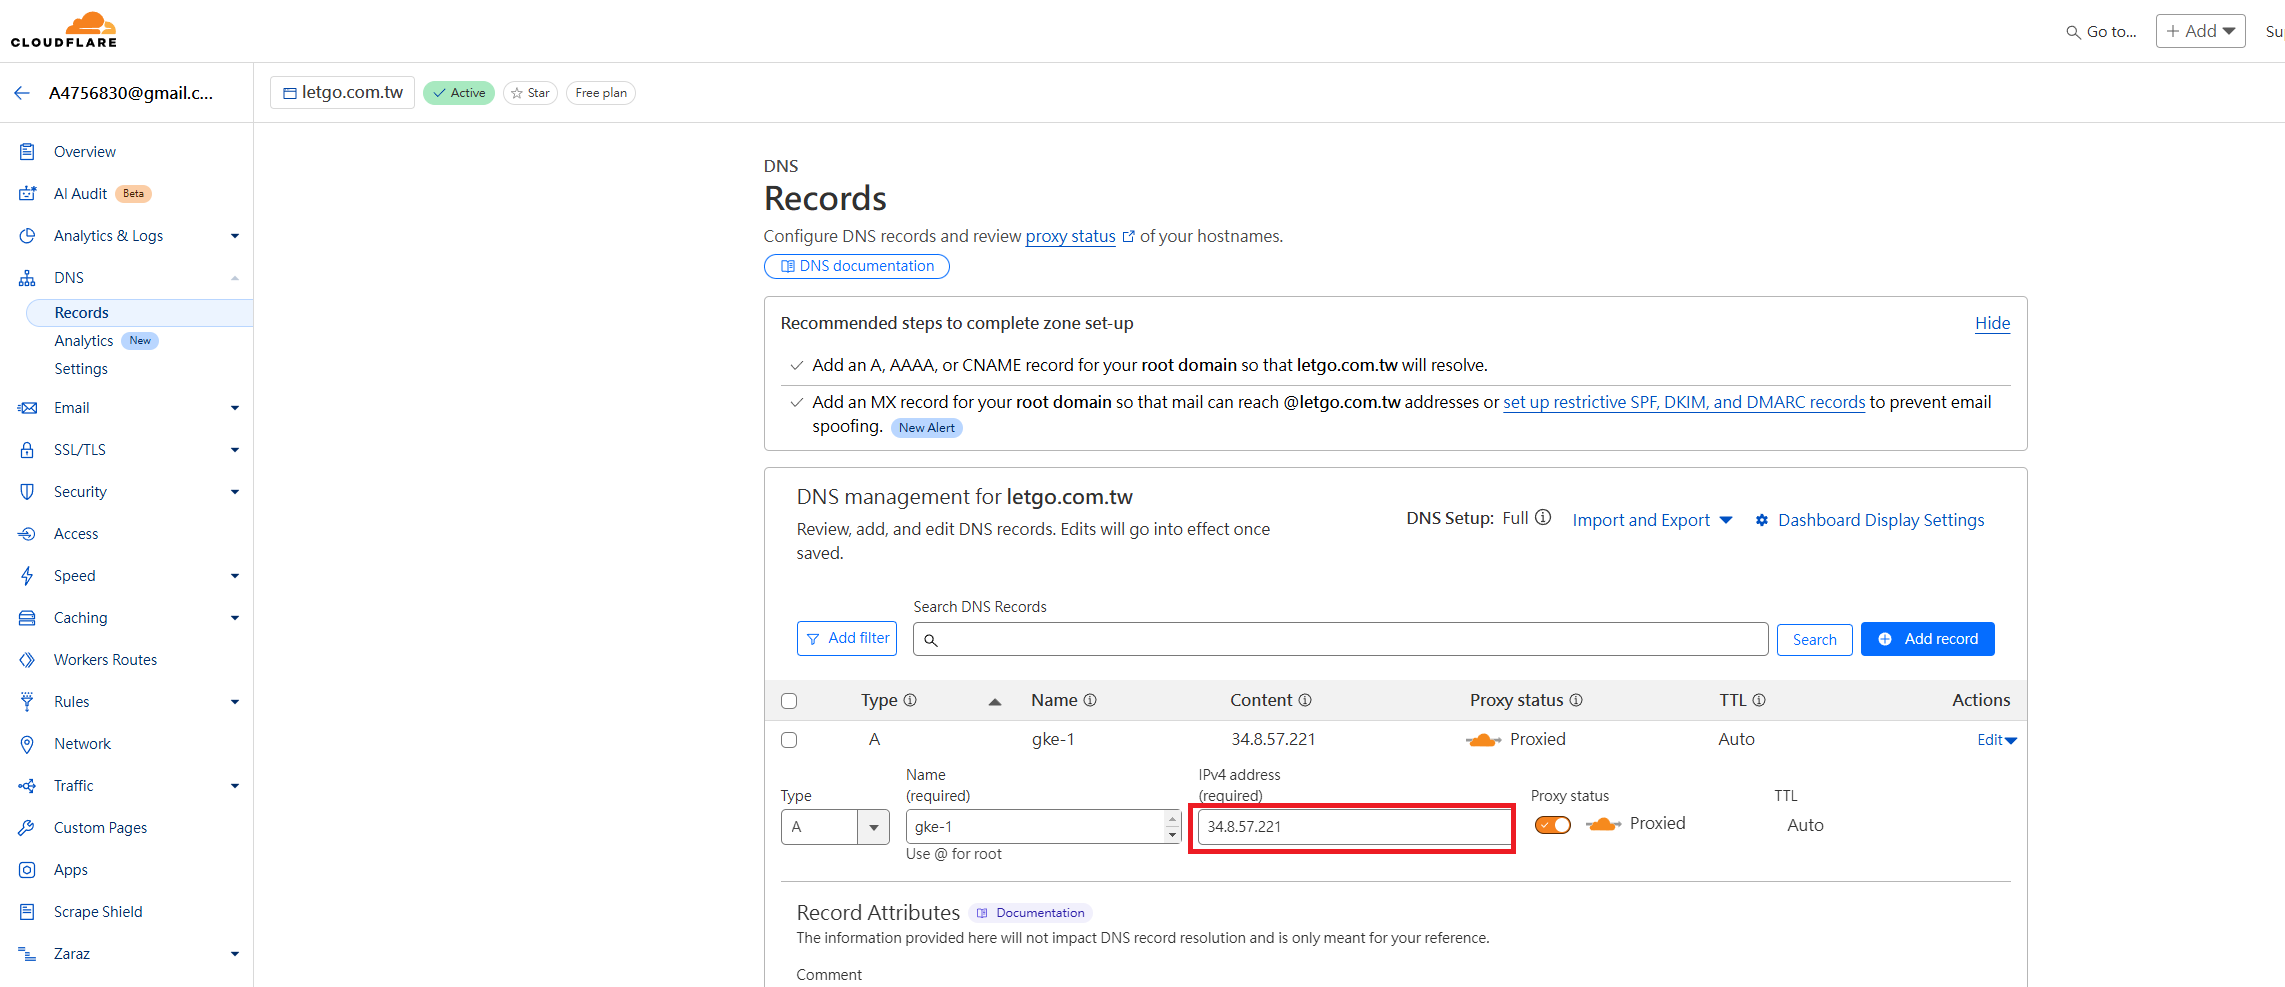Increment the Name field stepper arrow
2285x987 pixels.
pos(1171,820)
